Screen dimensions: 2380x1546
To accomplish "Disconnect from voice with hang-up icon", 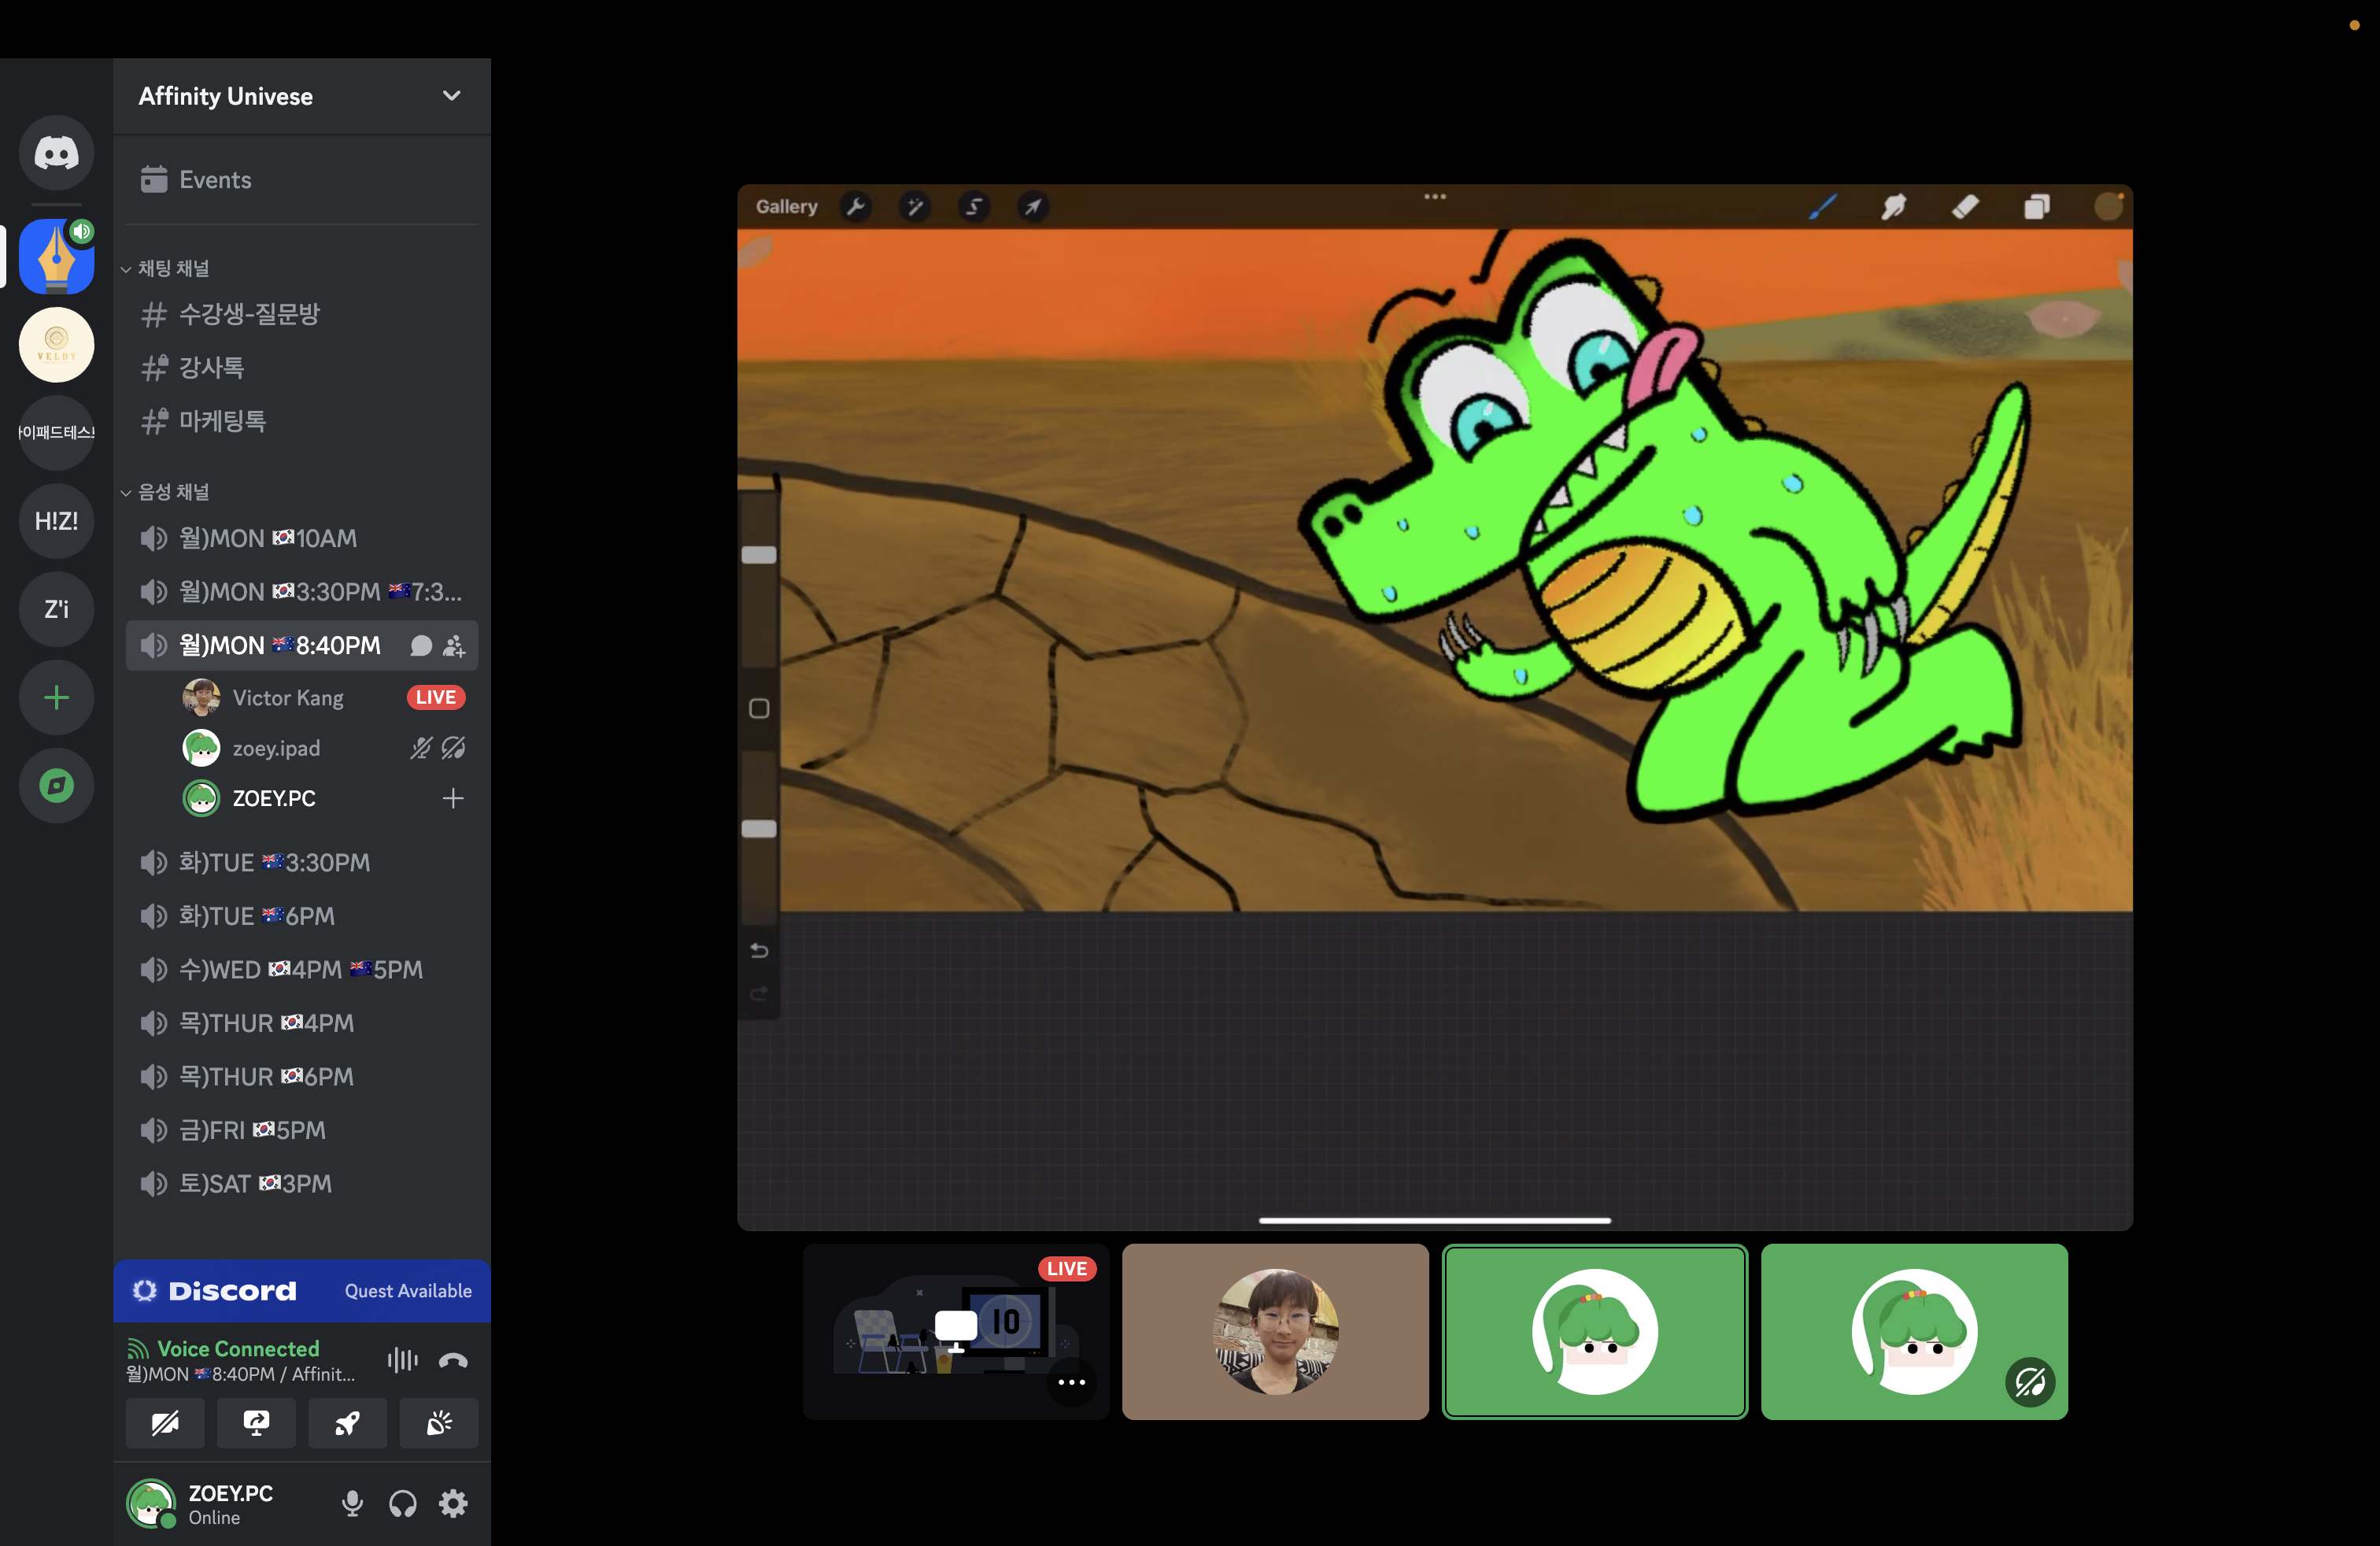I will 453,1360.
